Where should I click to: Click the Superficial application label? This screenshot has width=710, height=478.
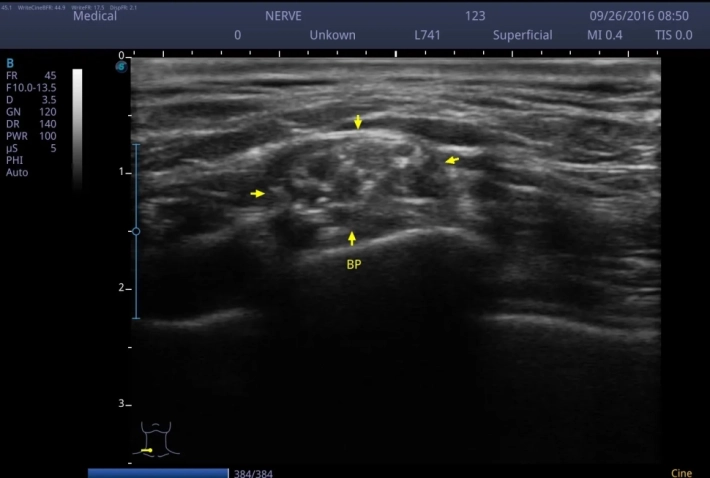522,35
